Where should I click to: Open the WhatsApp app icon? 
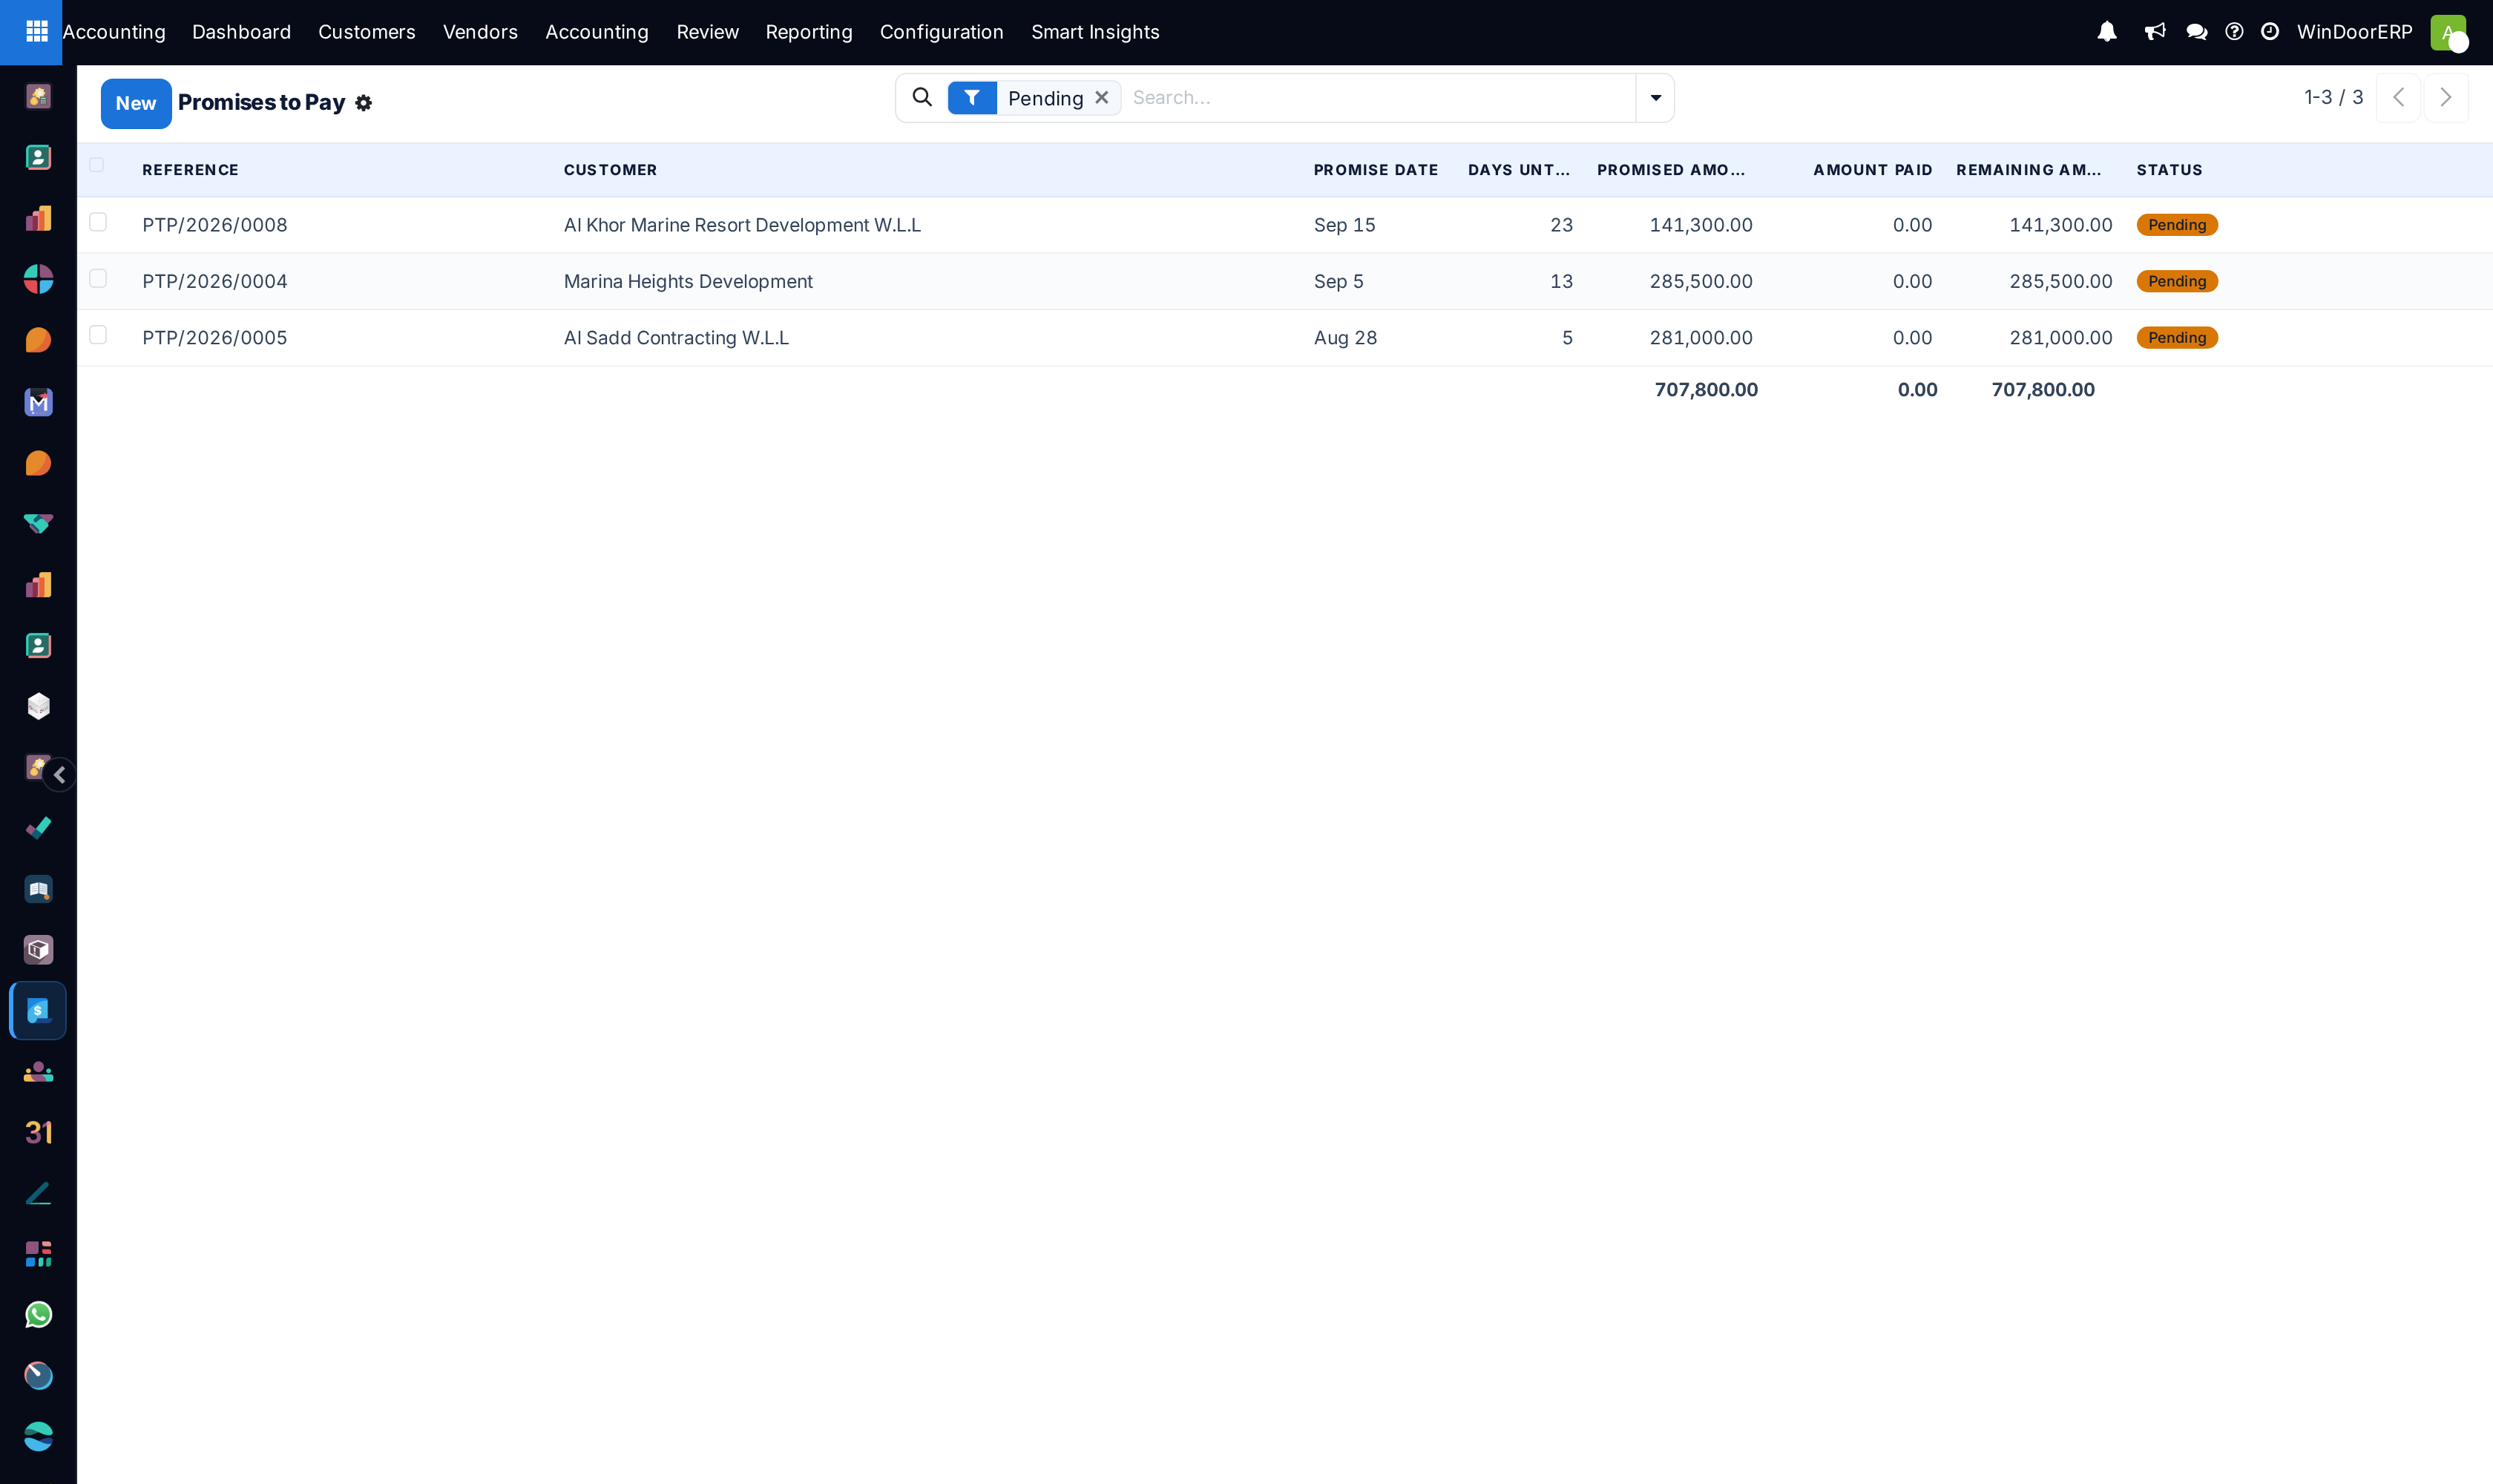pos(38,1315)
